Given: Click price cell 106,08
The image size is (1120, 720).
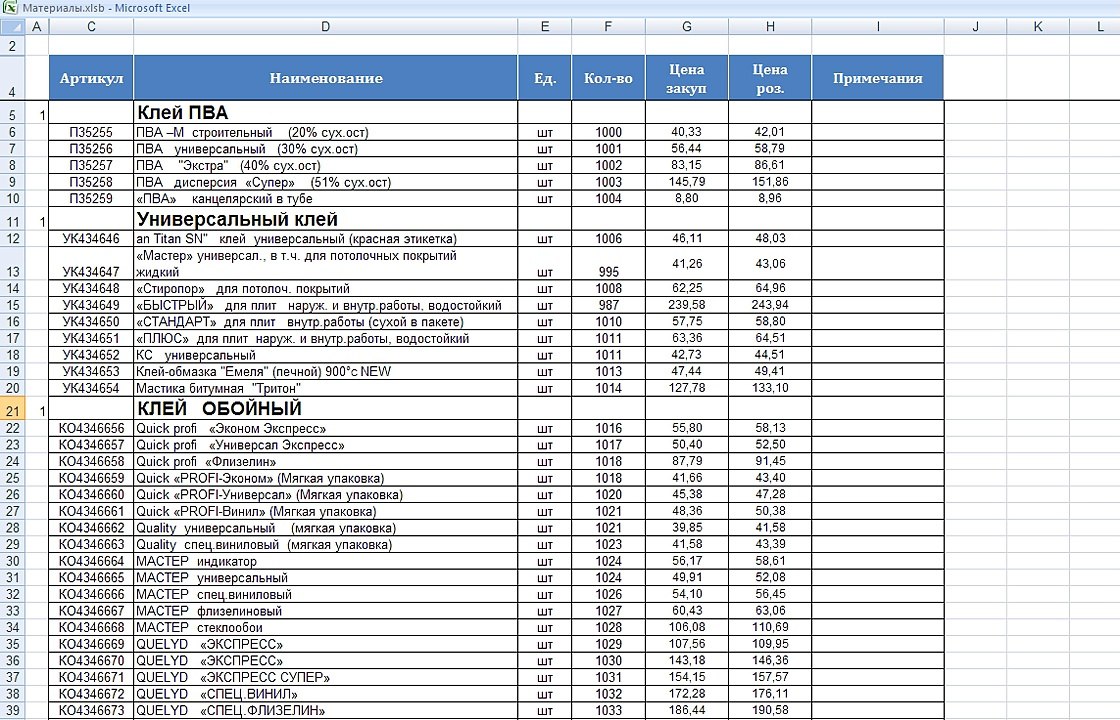Looking at the screenshot, I should click(x=686, y=627).
